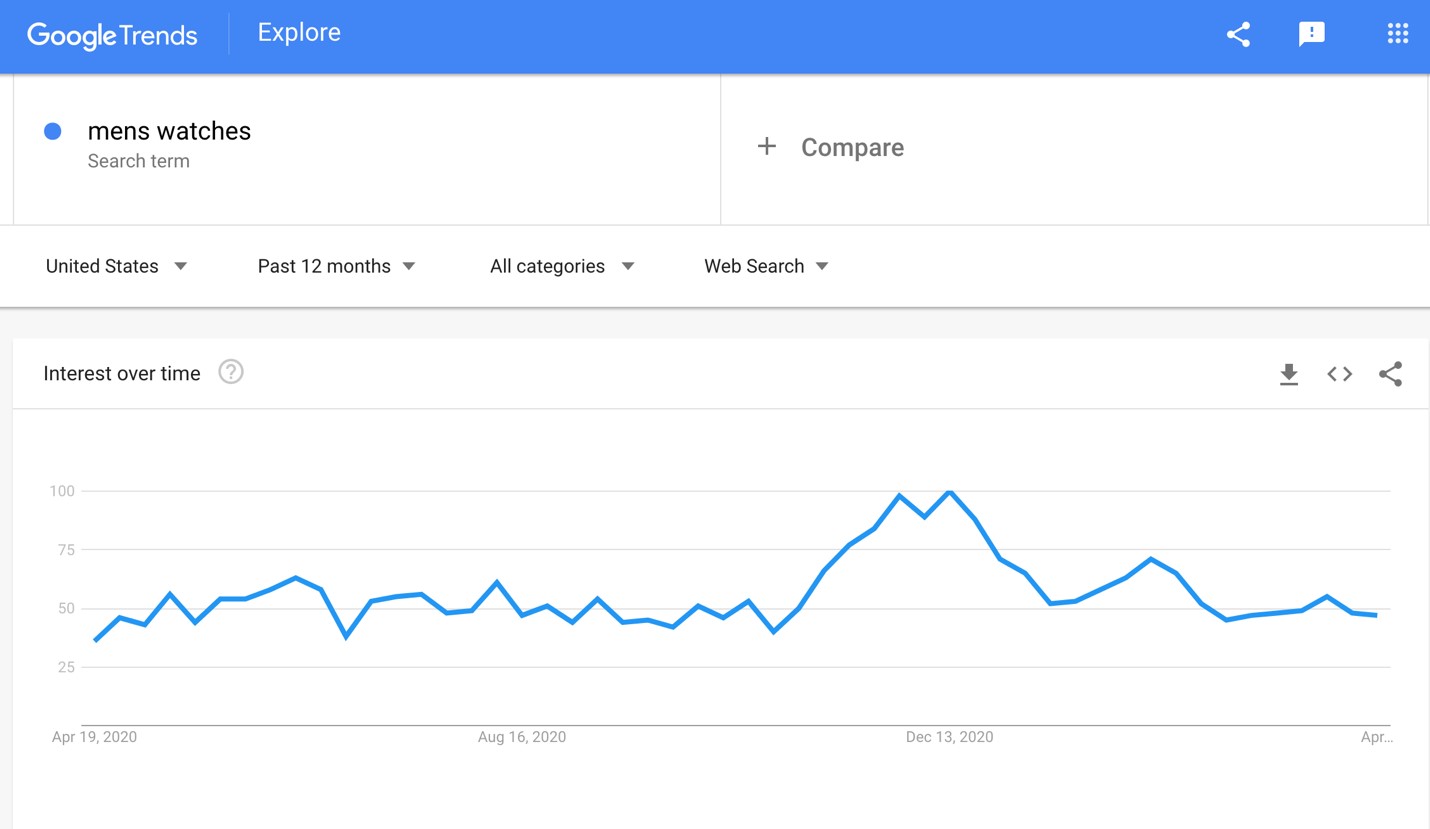
Task: Change the Web Search type dropdown
Action: pos(766,266)
